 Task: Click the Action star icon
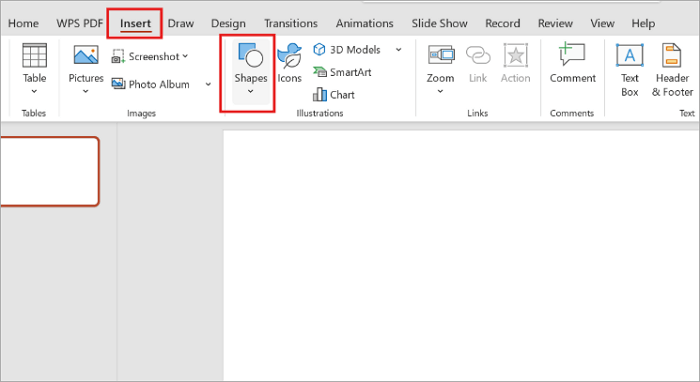pos(516,55)
